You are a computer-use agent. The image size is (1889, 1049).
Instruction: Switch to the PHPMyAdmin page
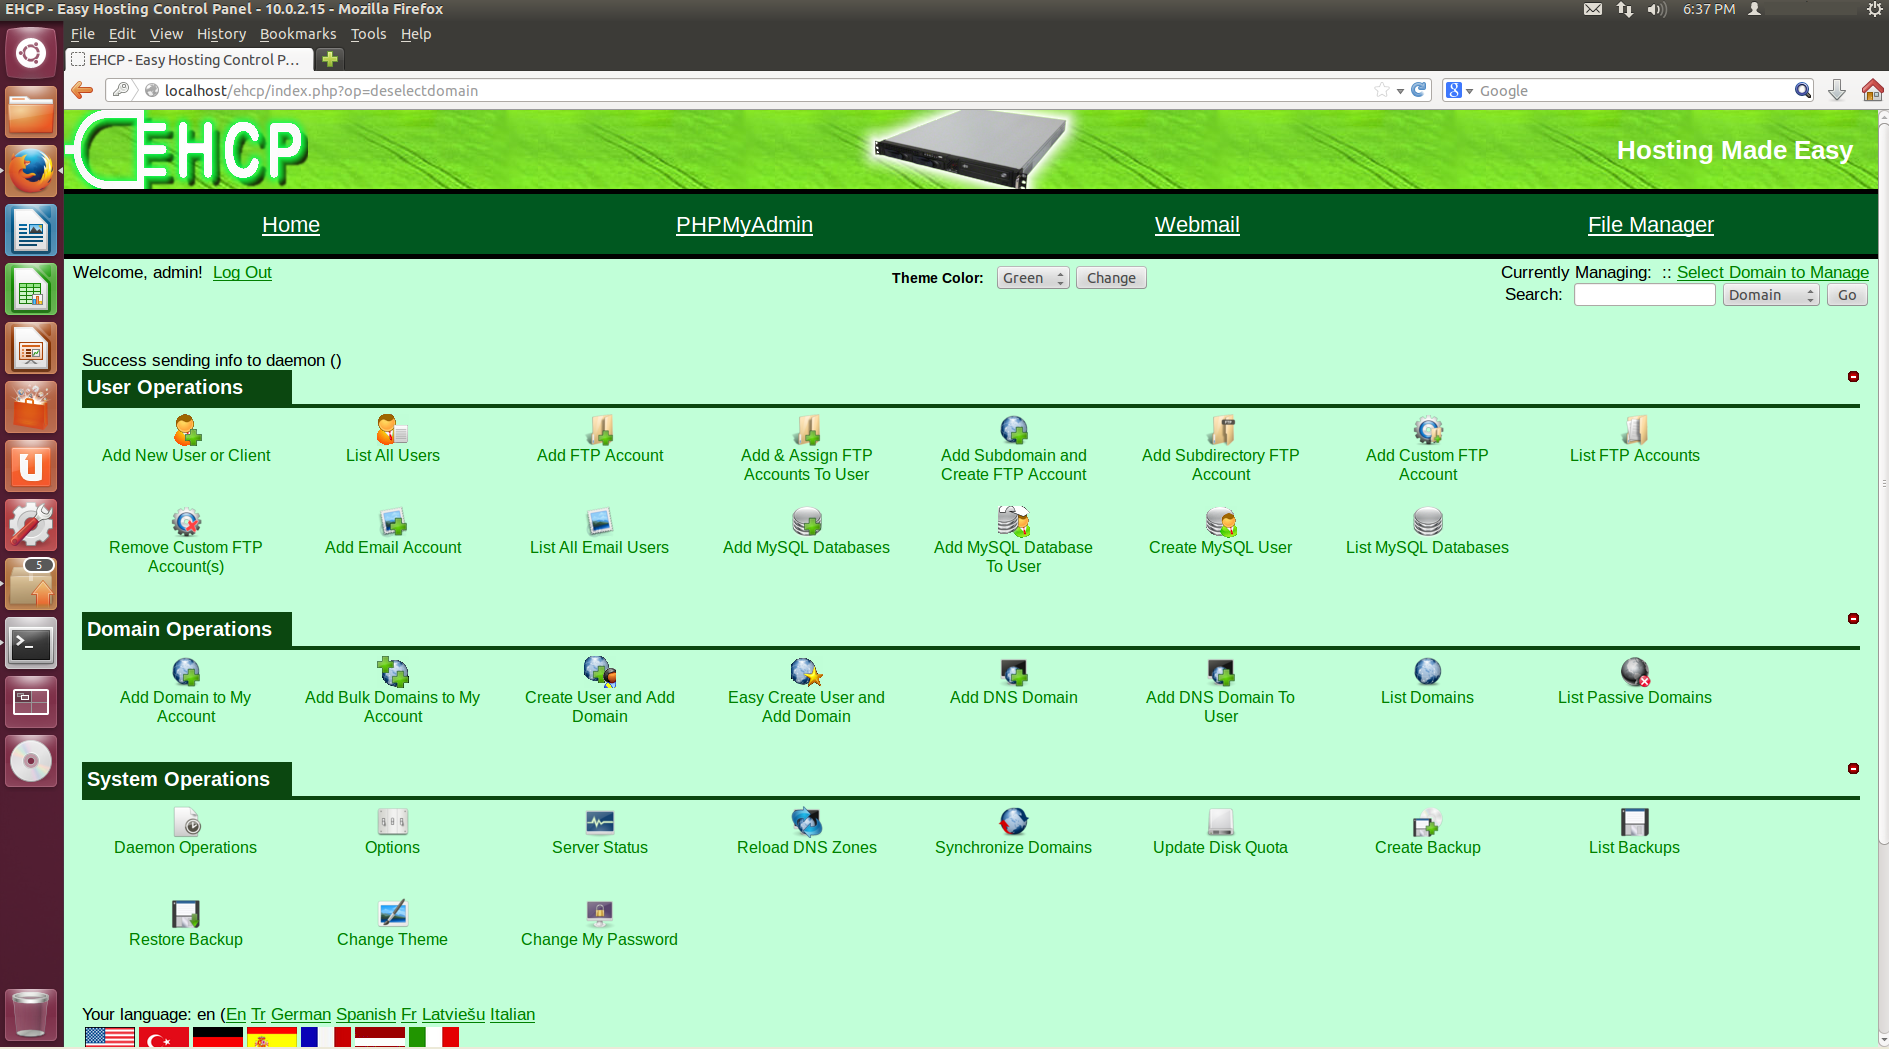pos(744,224)
